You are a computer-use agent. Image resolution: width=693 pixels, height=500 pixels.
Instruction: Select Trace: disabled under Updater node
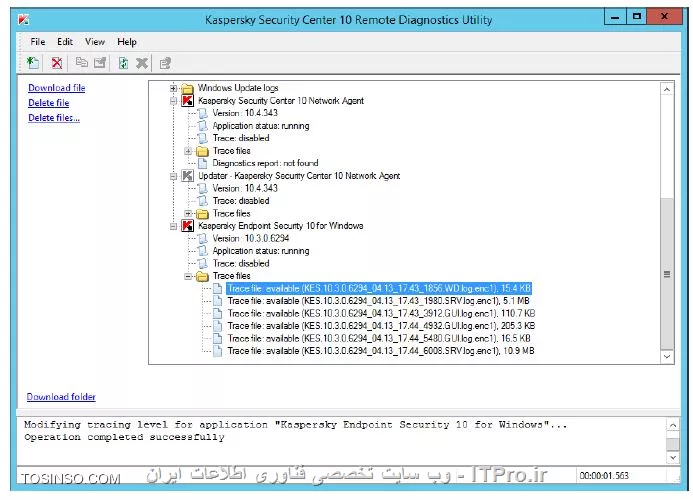pos(241,201)
